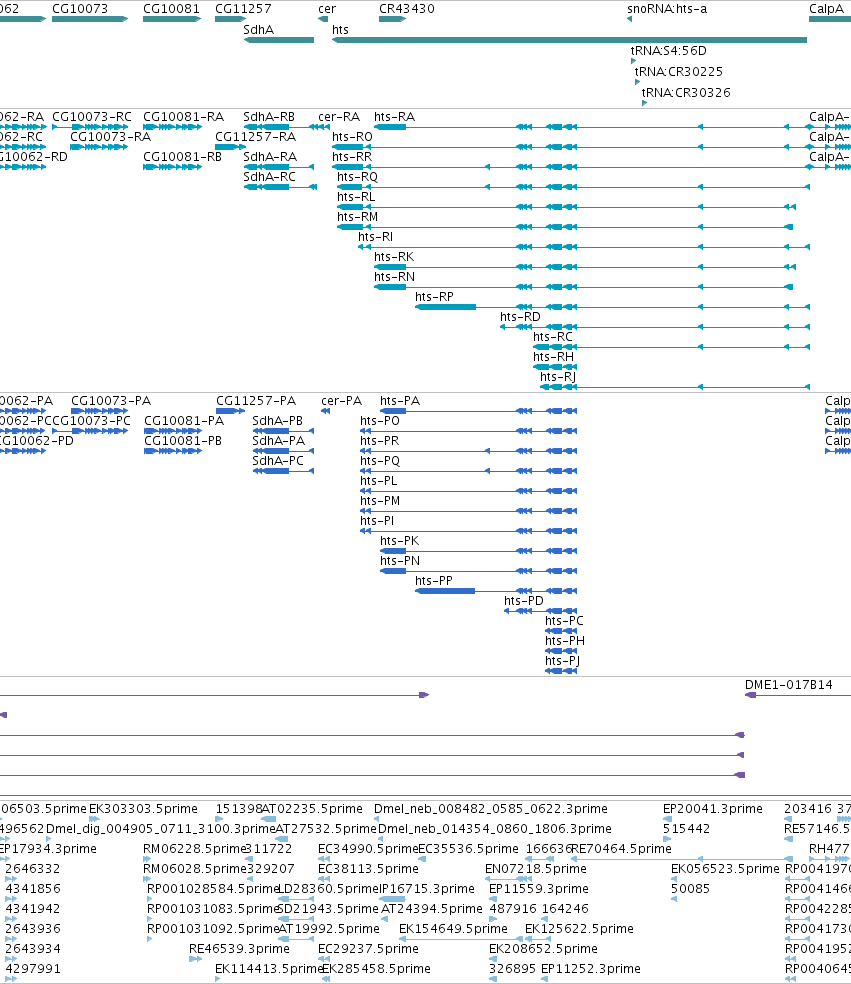Select EK154649.5prime EST label

[453, 929]
